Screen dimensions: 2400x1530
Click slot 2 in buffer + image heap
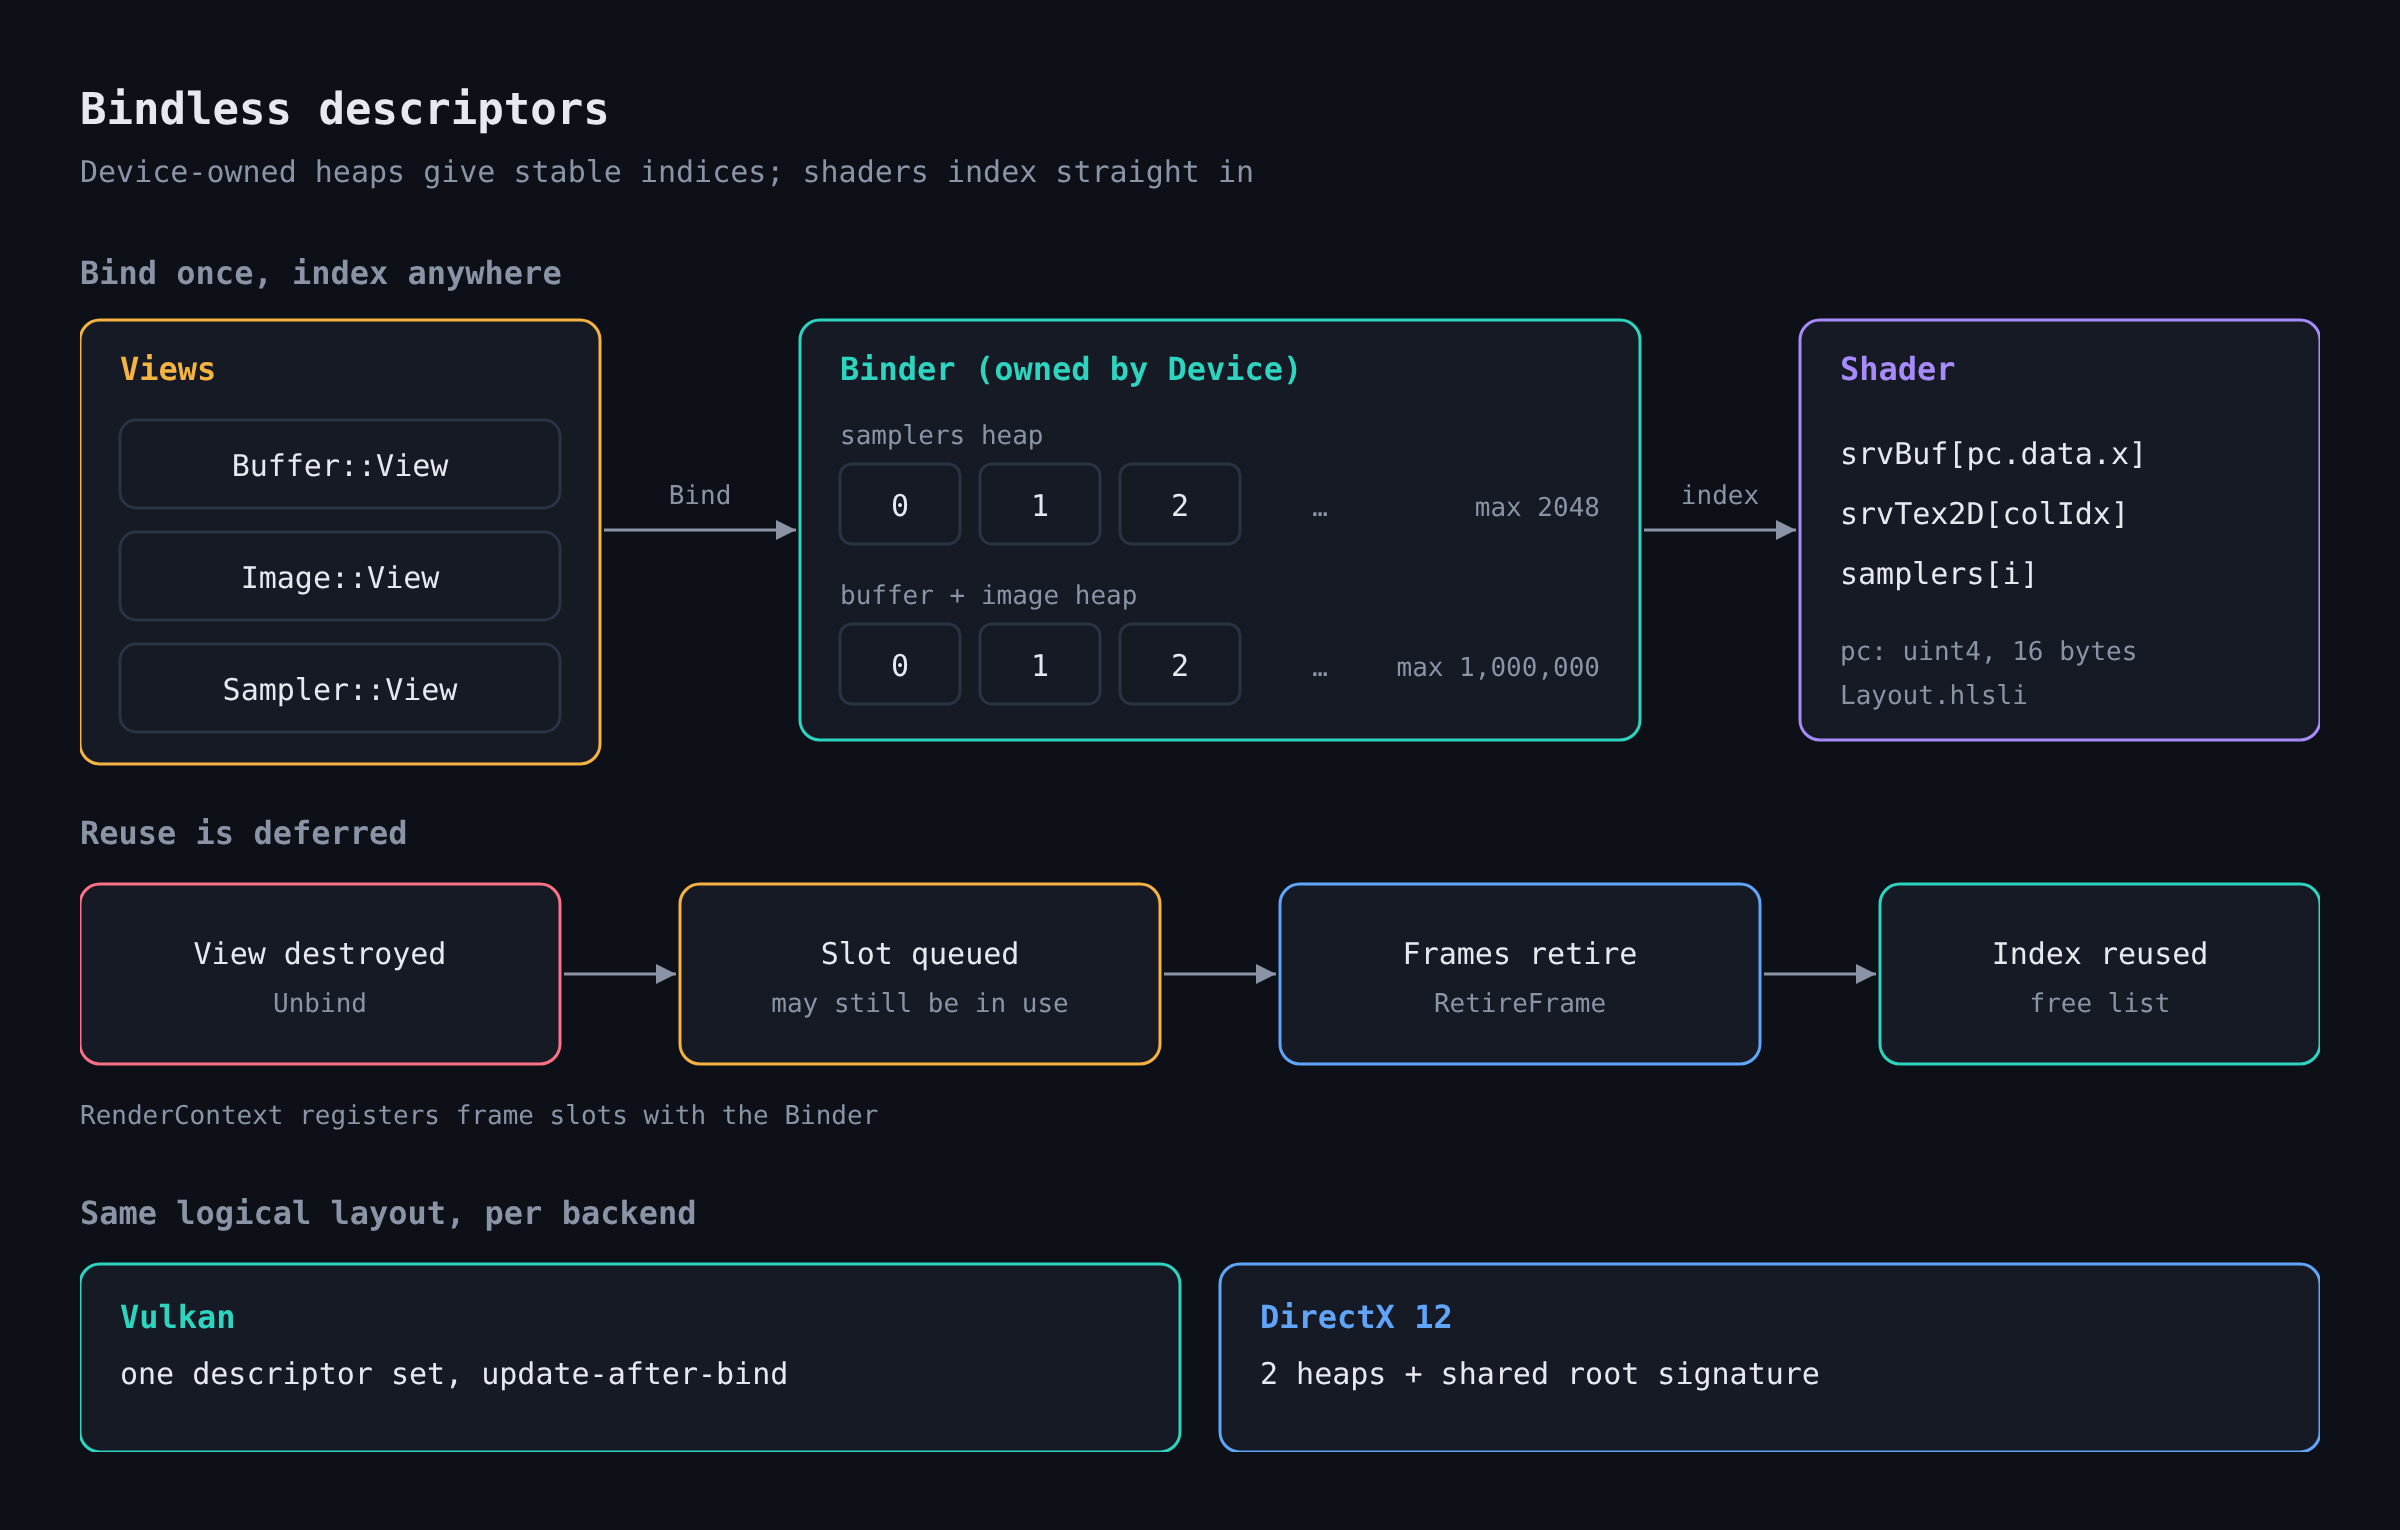point(1180,664)
